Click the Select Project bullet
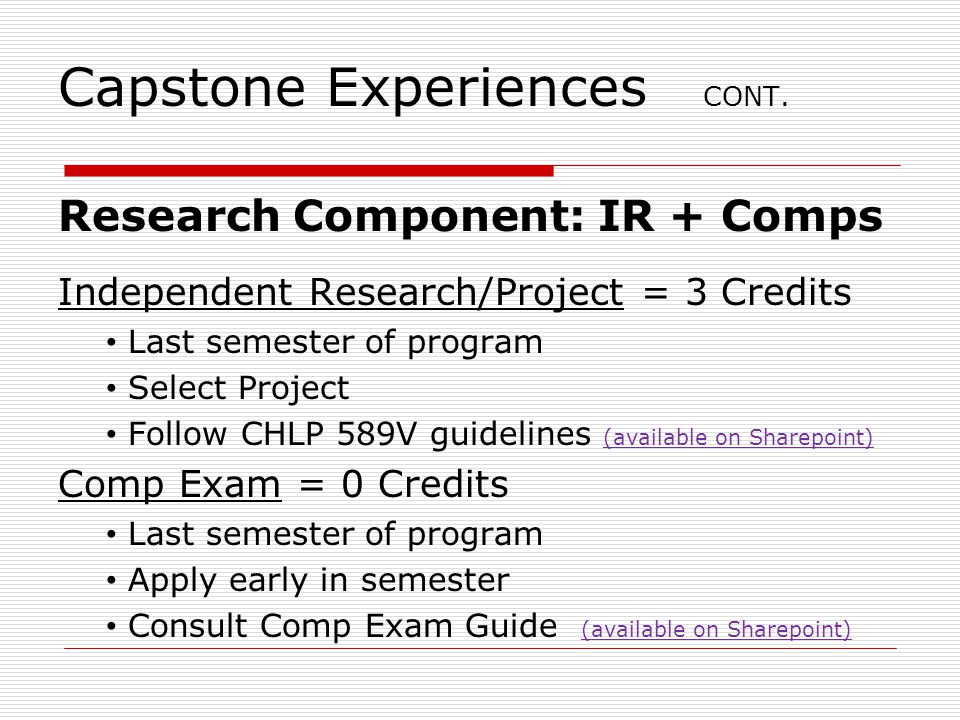Image resolution: width=960 pixels, height=720 pixels. click(x=239, y=388)
